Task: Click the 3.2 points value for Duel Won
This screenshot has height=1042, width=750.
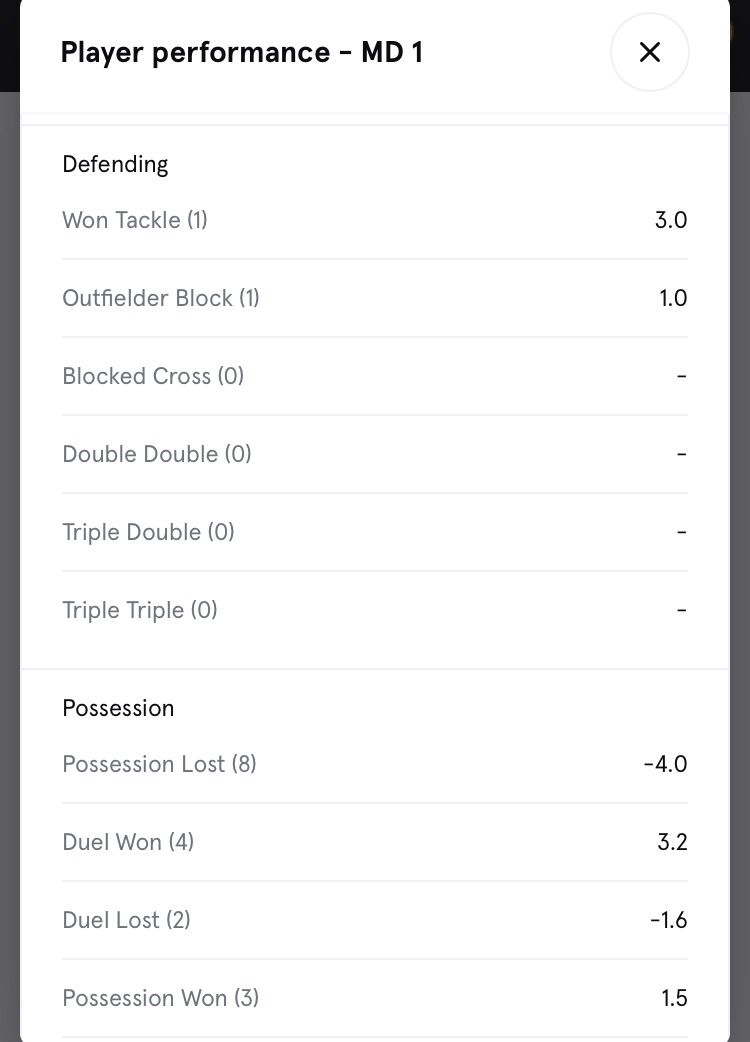Action: (x=672, y=842)
